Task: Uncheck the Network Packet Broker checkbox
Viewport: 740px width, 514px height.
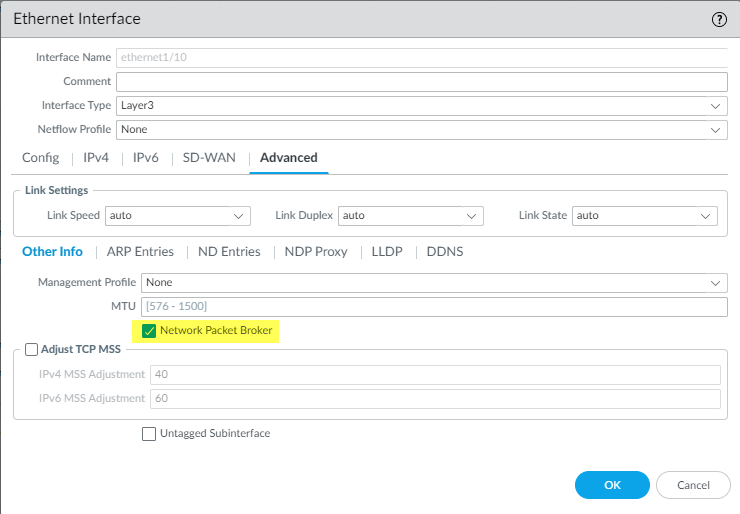Action: (x=149, y=330)
